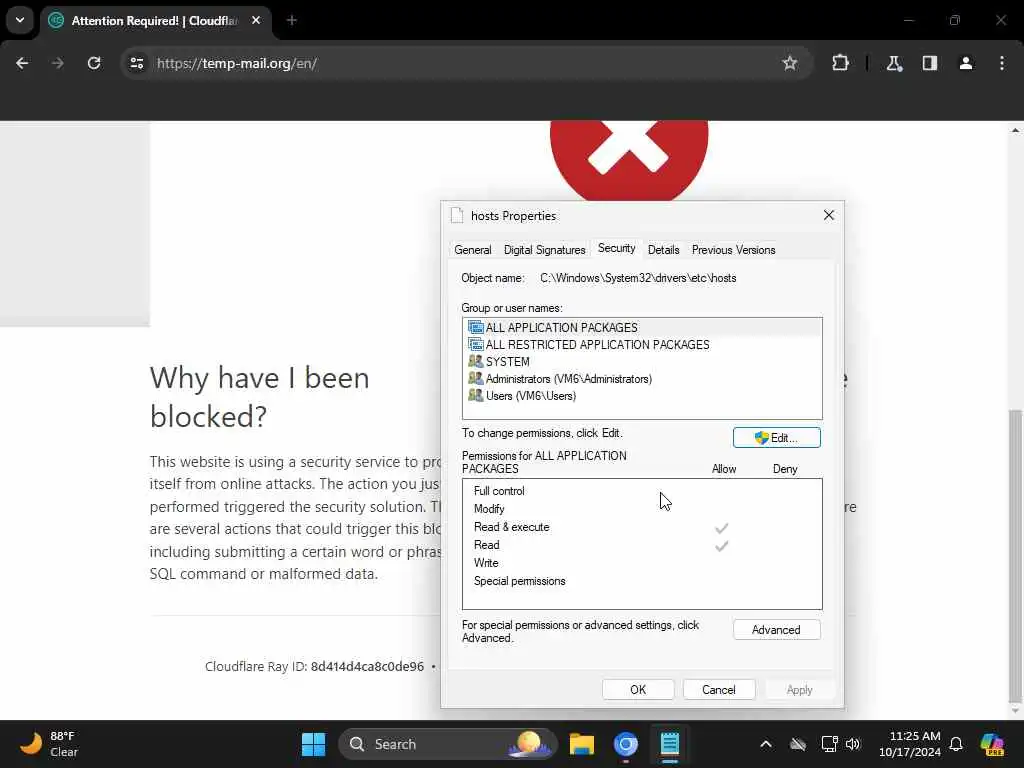Open a new browser tab
Screen dimensions: 1024x768
coord(292,20)
